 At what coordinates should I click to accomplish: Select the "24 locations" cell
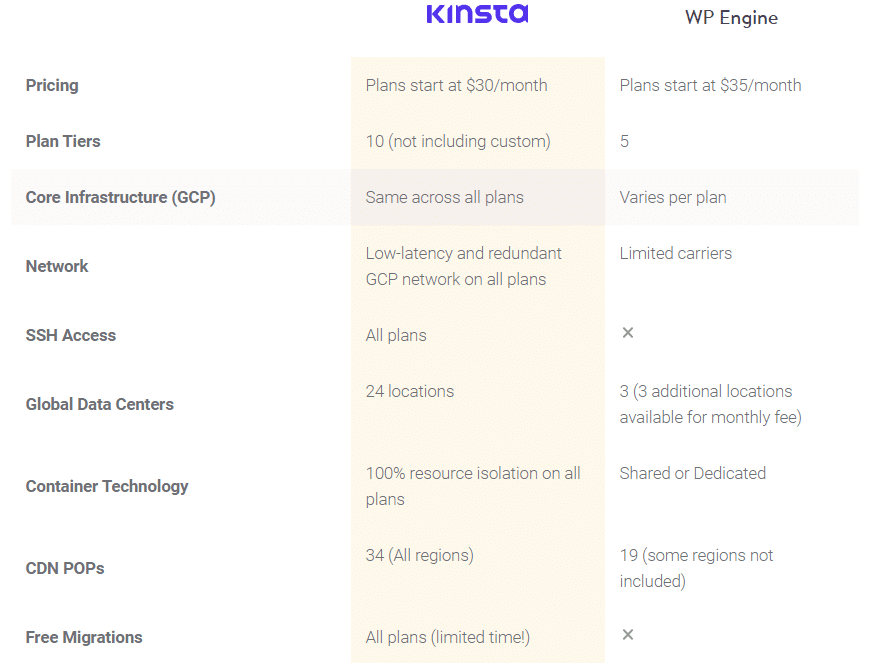tap(410, 391)
